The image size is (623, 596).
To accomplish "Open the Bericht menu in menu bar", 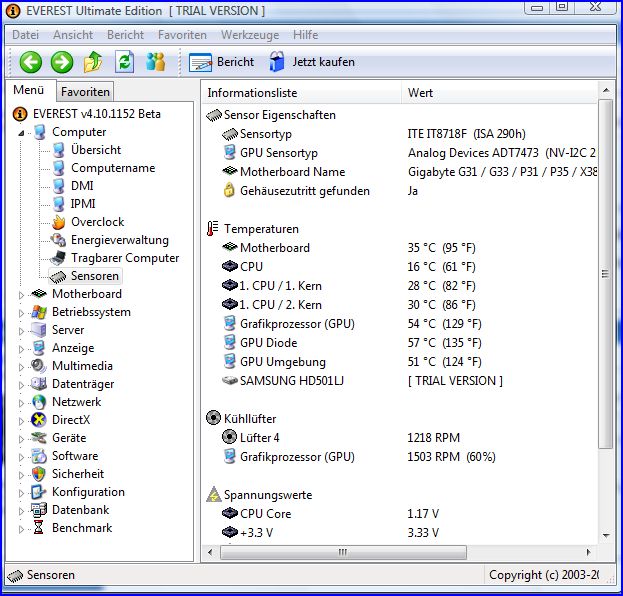I will [x=125, y=35].
